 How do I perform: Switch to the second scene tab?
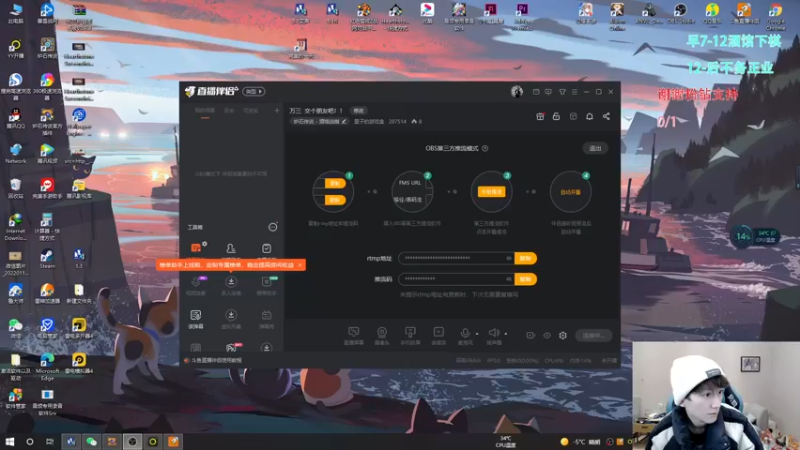pos(230,111)
